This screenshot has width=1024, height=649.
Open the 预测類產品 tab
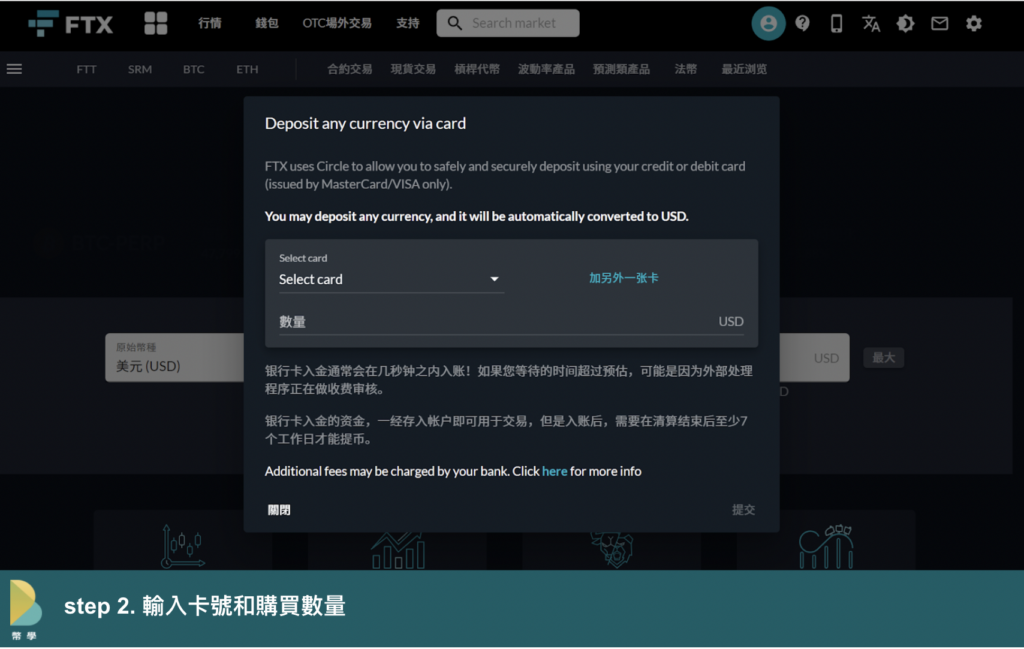[x=621, y=69]
